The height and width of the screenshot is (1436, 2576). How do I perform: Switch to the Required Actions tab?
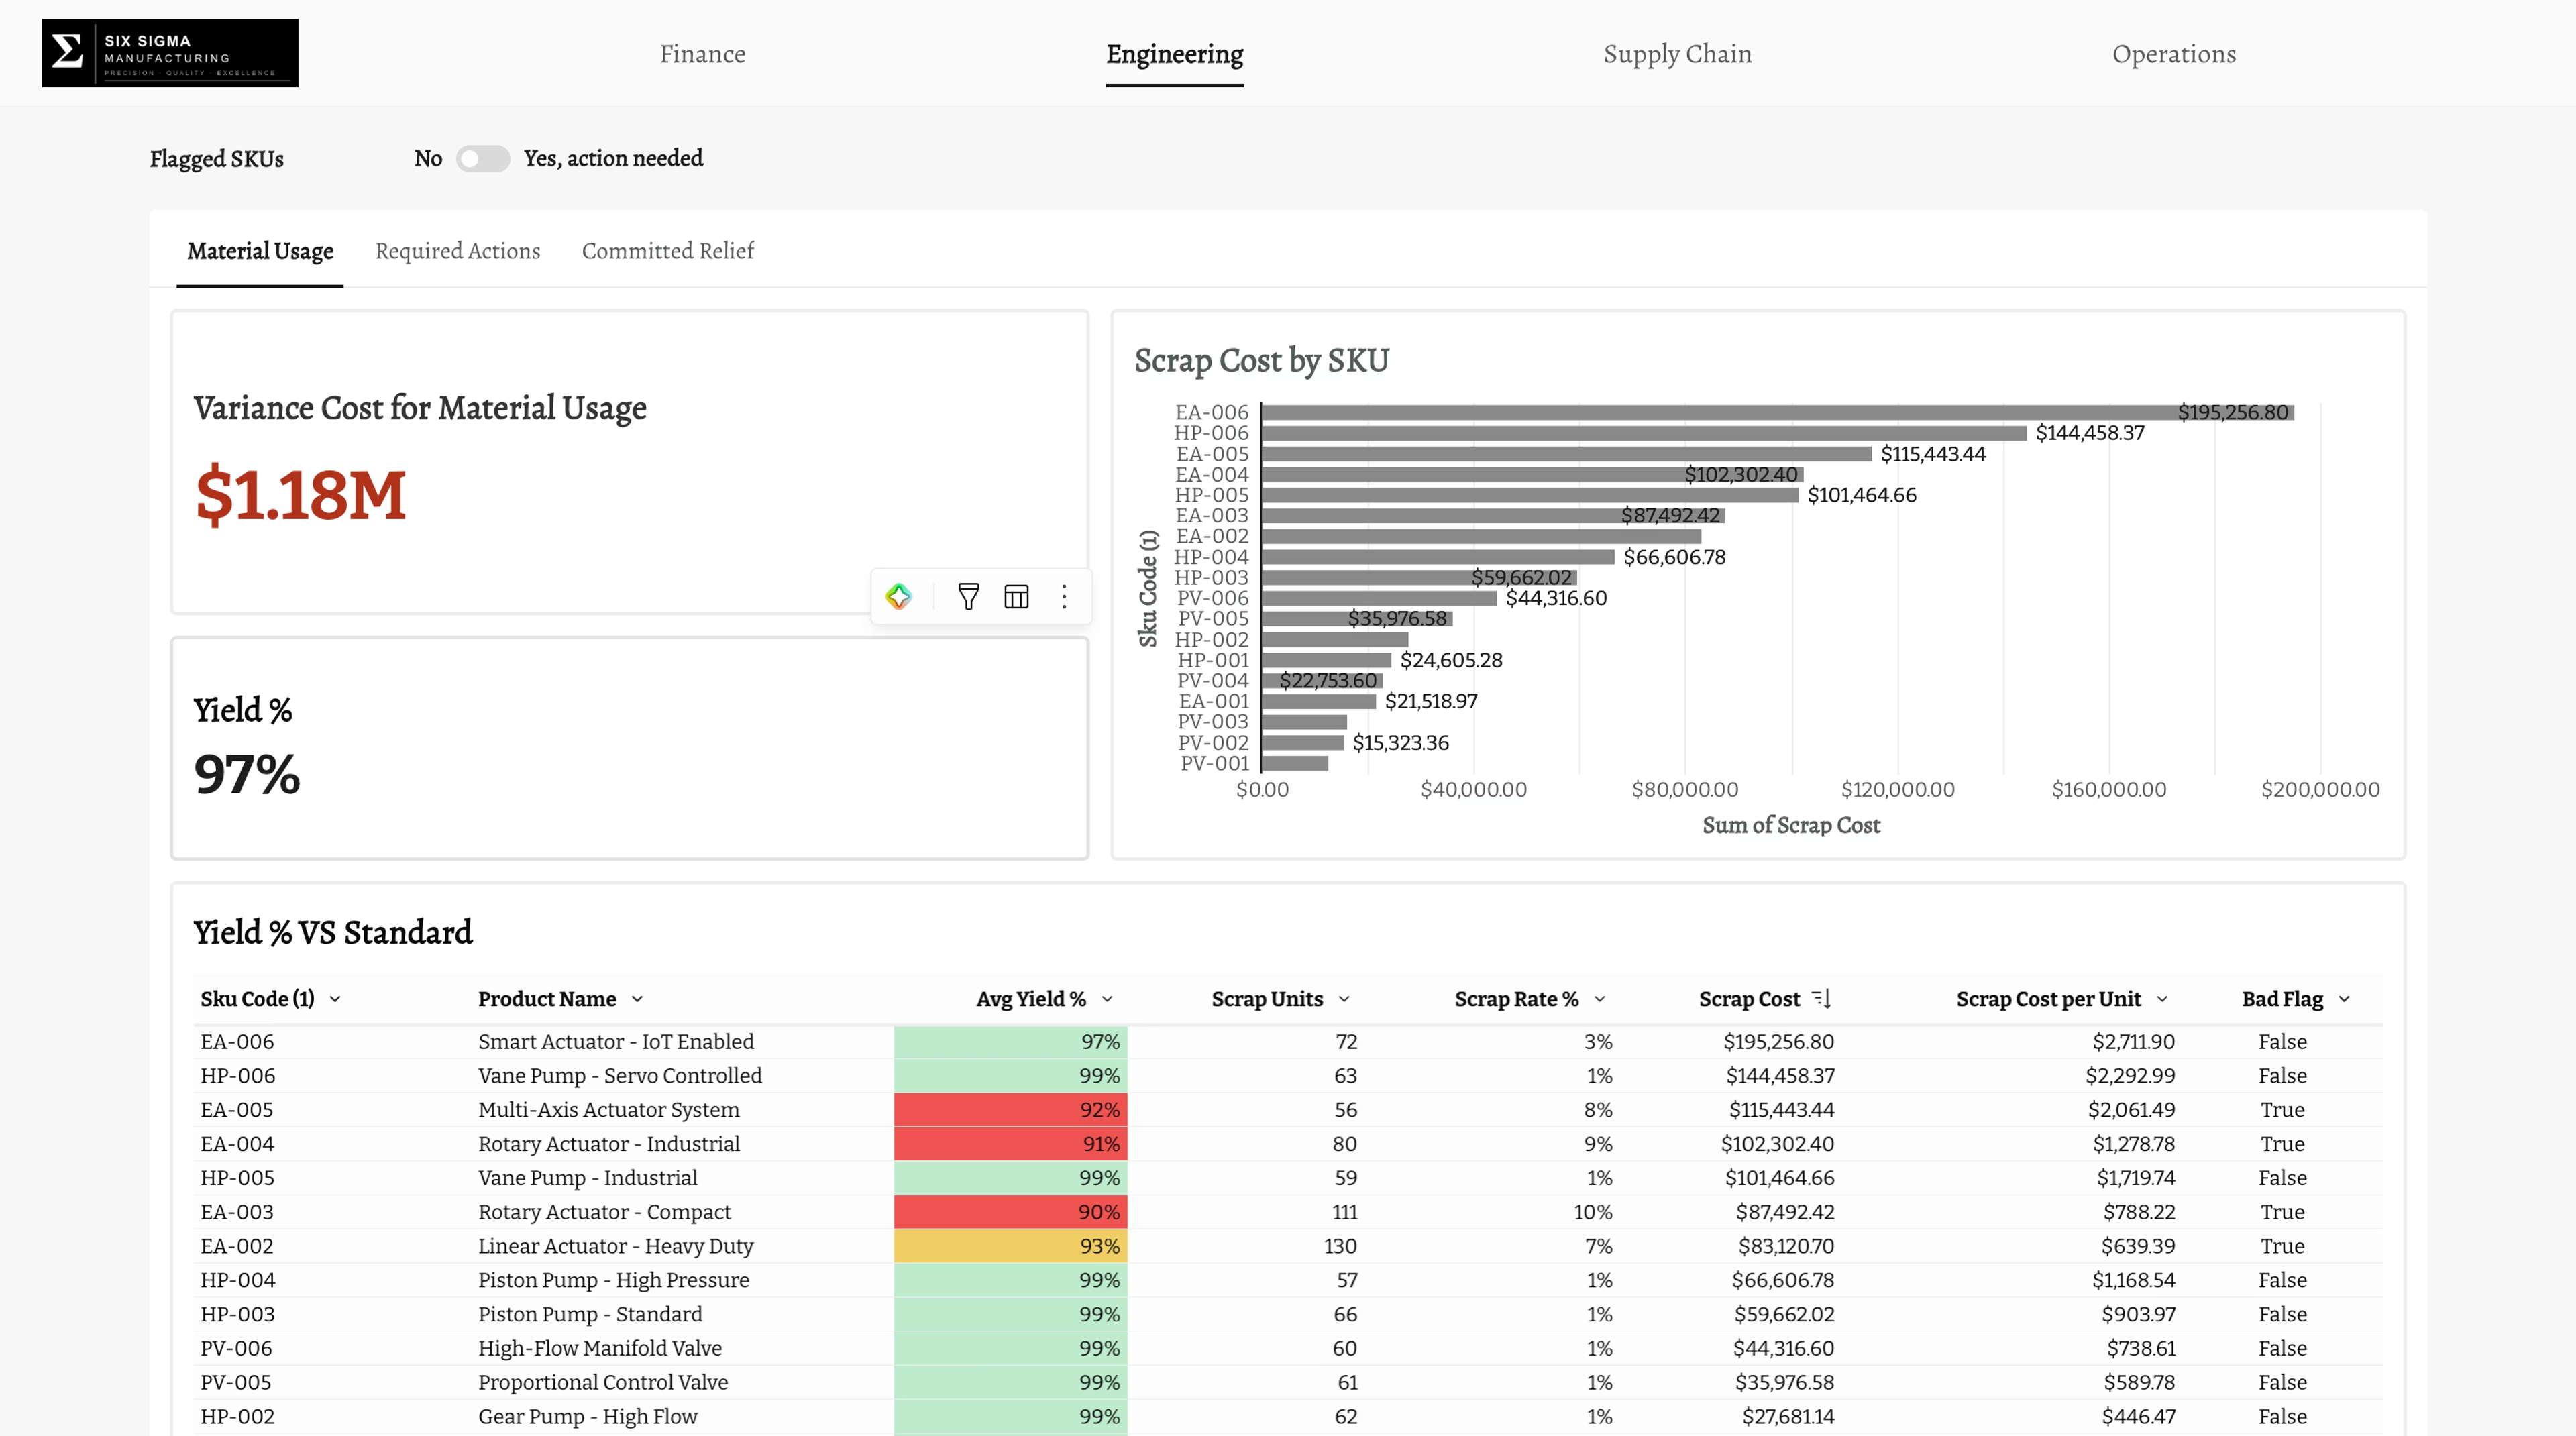point(457,251)
